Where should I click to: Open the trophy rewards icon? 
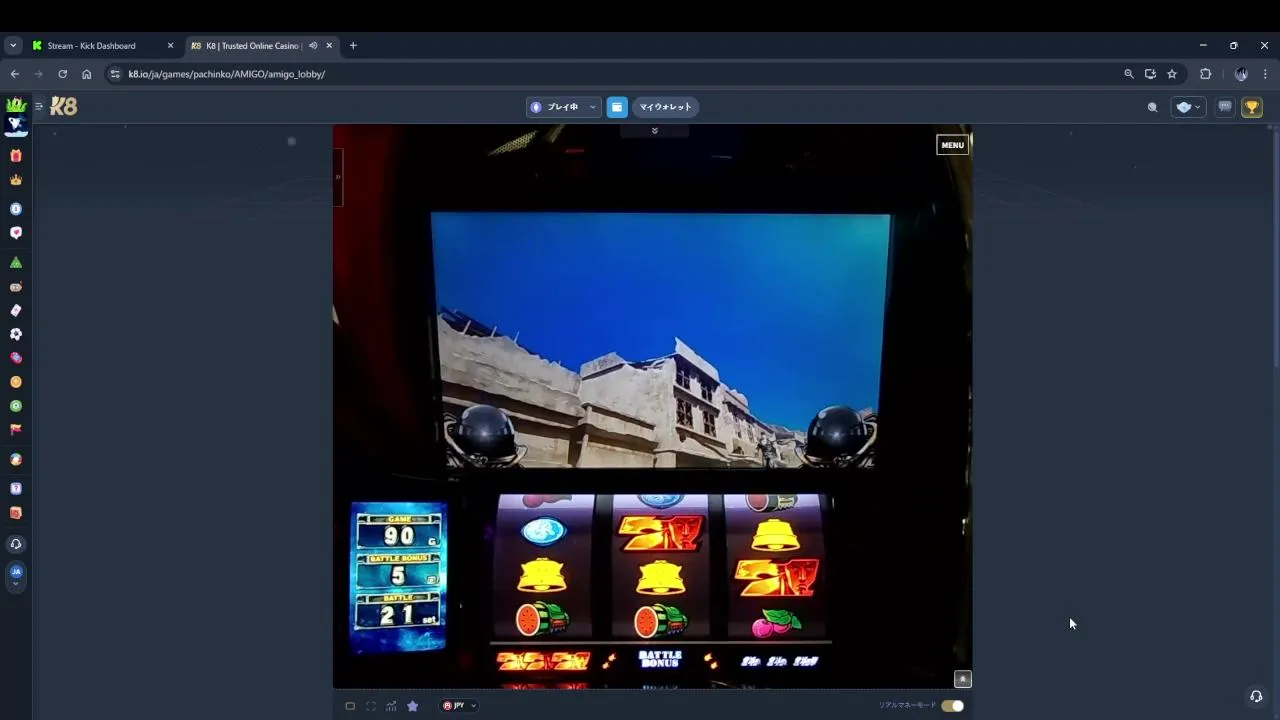pyautogui.click(x=1251, y=107)
